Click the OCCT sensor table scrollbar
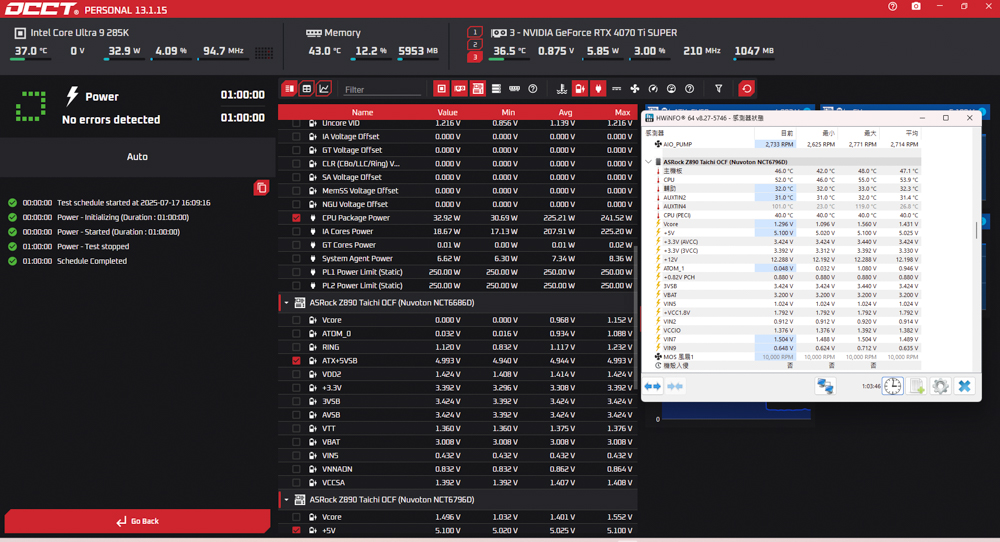 click(635, 319)
